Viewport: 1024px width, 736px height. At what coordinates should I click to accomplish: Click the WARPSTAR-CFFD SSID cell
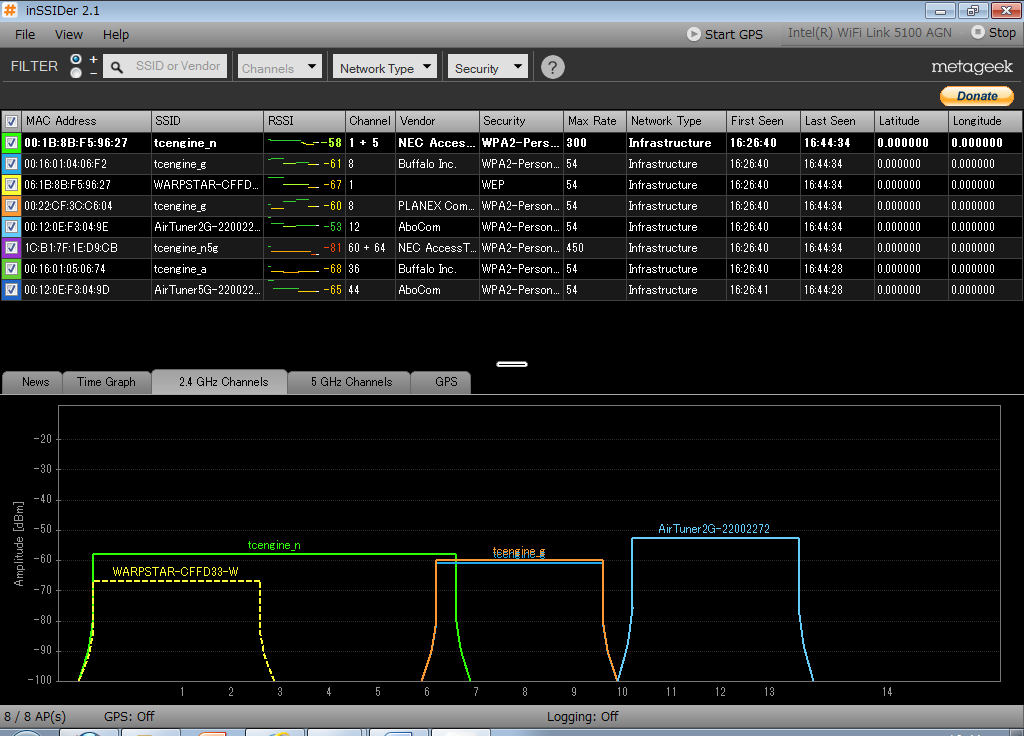207,185
